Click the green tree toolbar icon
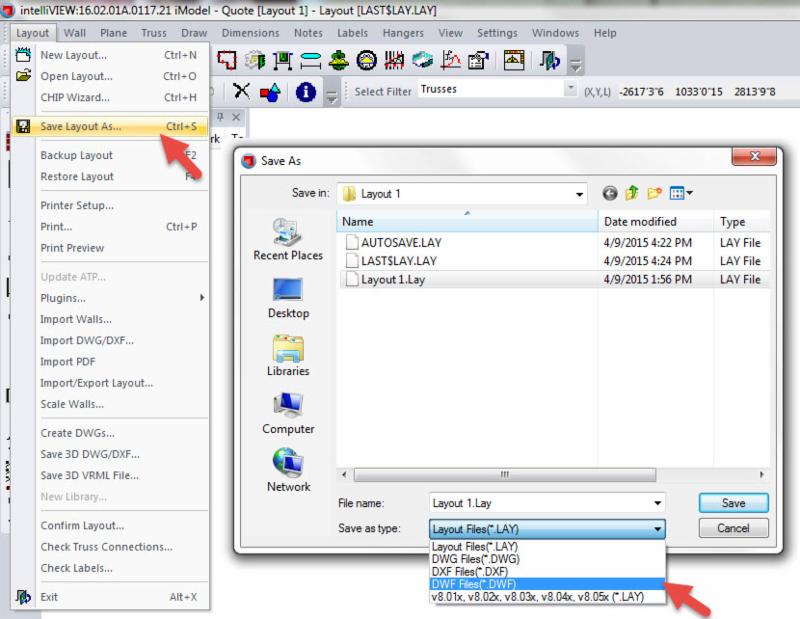This screenshot has height=619, width=800. click(338, 61)
